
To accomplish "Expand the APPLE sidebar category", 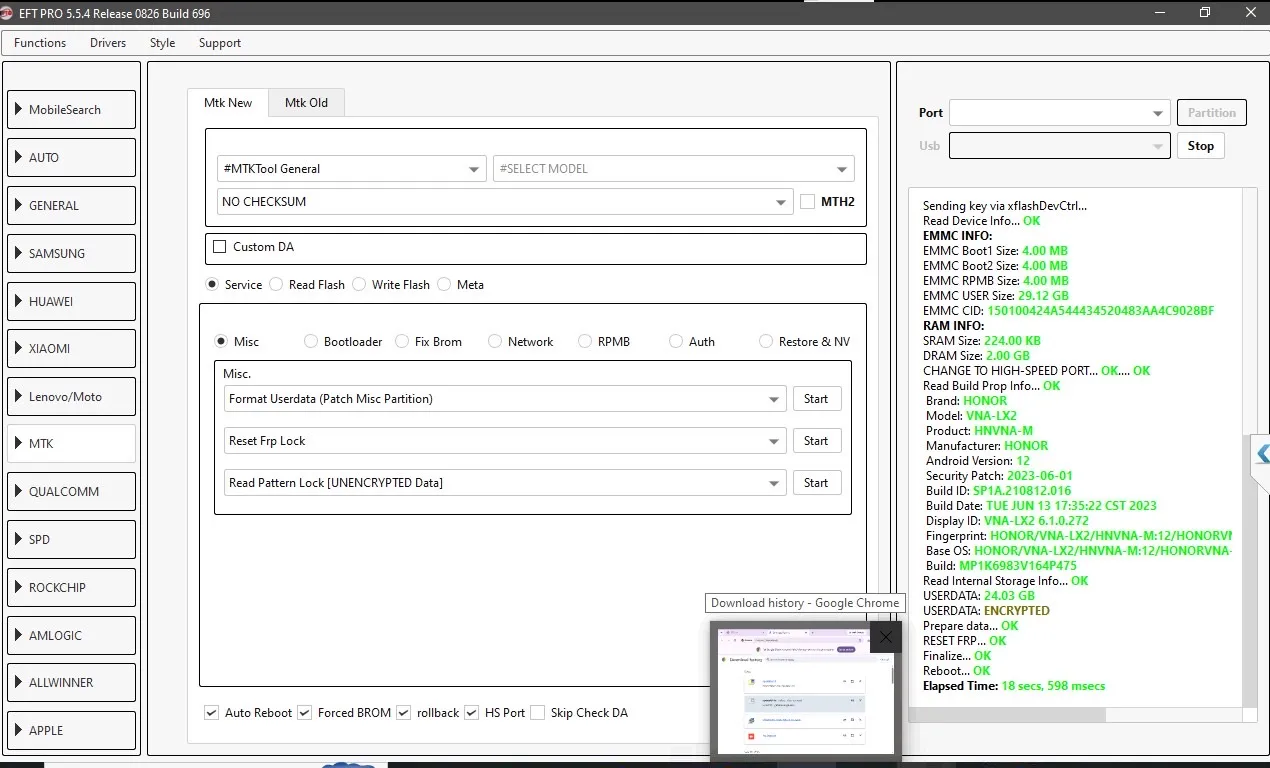I will click(71, 730).
